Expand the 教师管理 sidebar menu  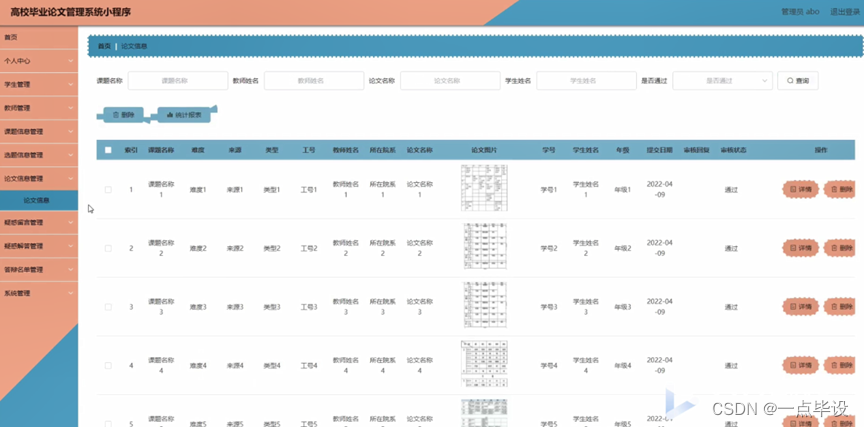coord(39,108)
